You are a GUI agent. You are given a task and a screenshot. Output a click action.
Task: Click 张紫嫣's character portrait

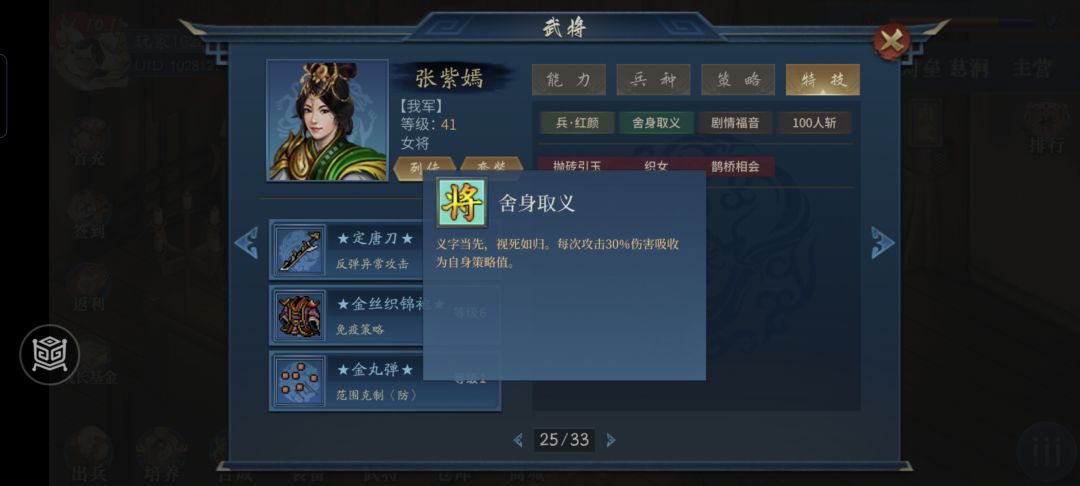327,120
